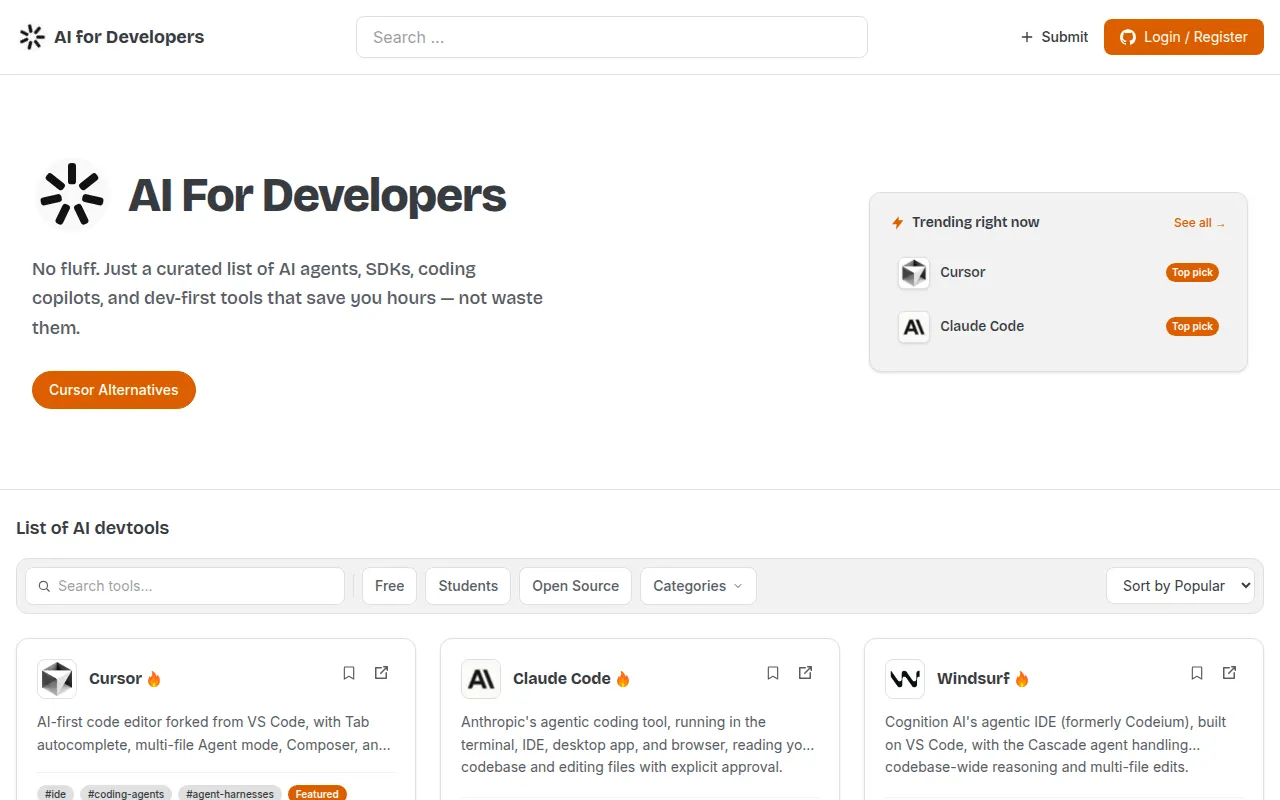Filter by the #coding-agents tag
This screenshot has width=1280, height=800.
tap(126, 794)
